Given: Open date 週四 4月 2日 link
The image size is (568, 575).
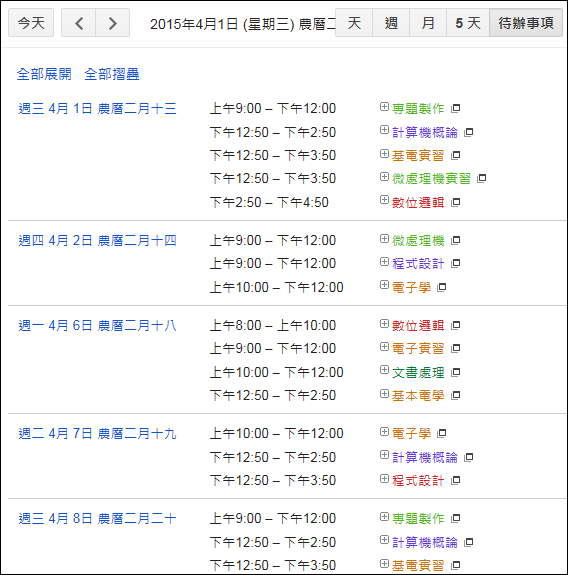Looking at the screenshot, I should click(x=97, y=241).
